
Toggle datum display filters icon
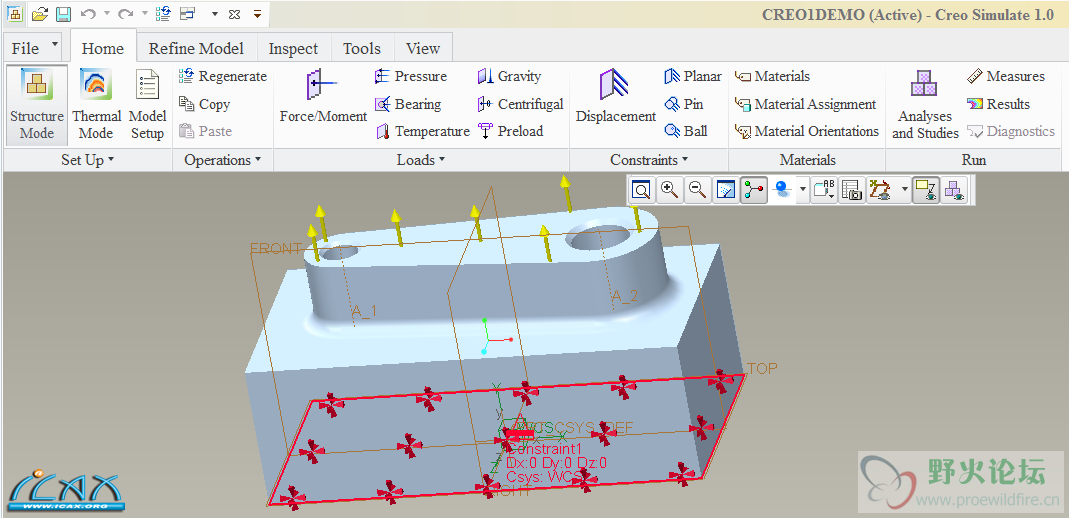tap(880, 190)
